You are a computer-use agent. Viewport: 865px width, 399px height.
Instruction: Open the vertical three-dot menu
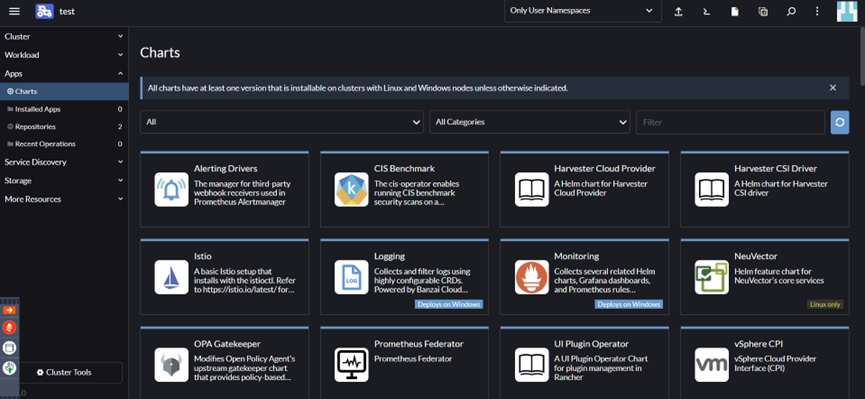(817, 12)
